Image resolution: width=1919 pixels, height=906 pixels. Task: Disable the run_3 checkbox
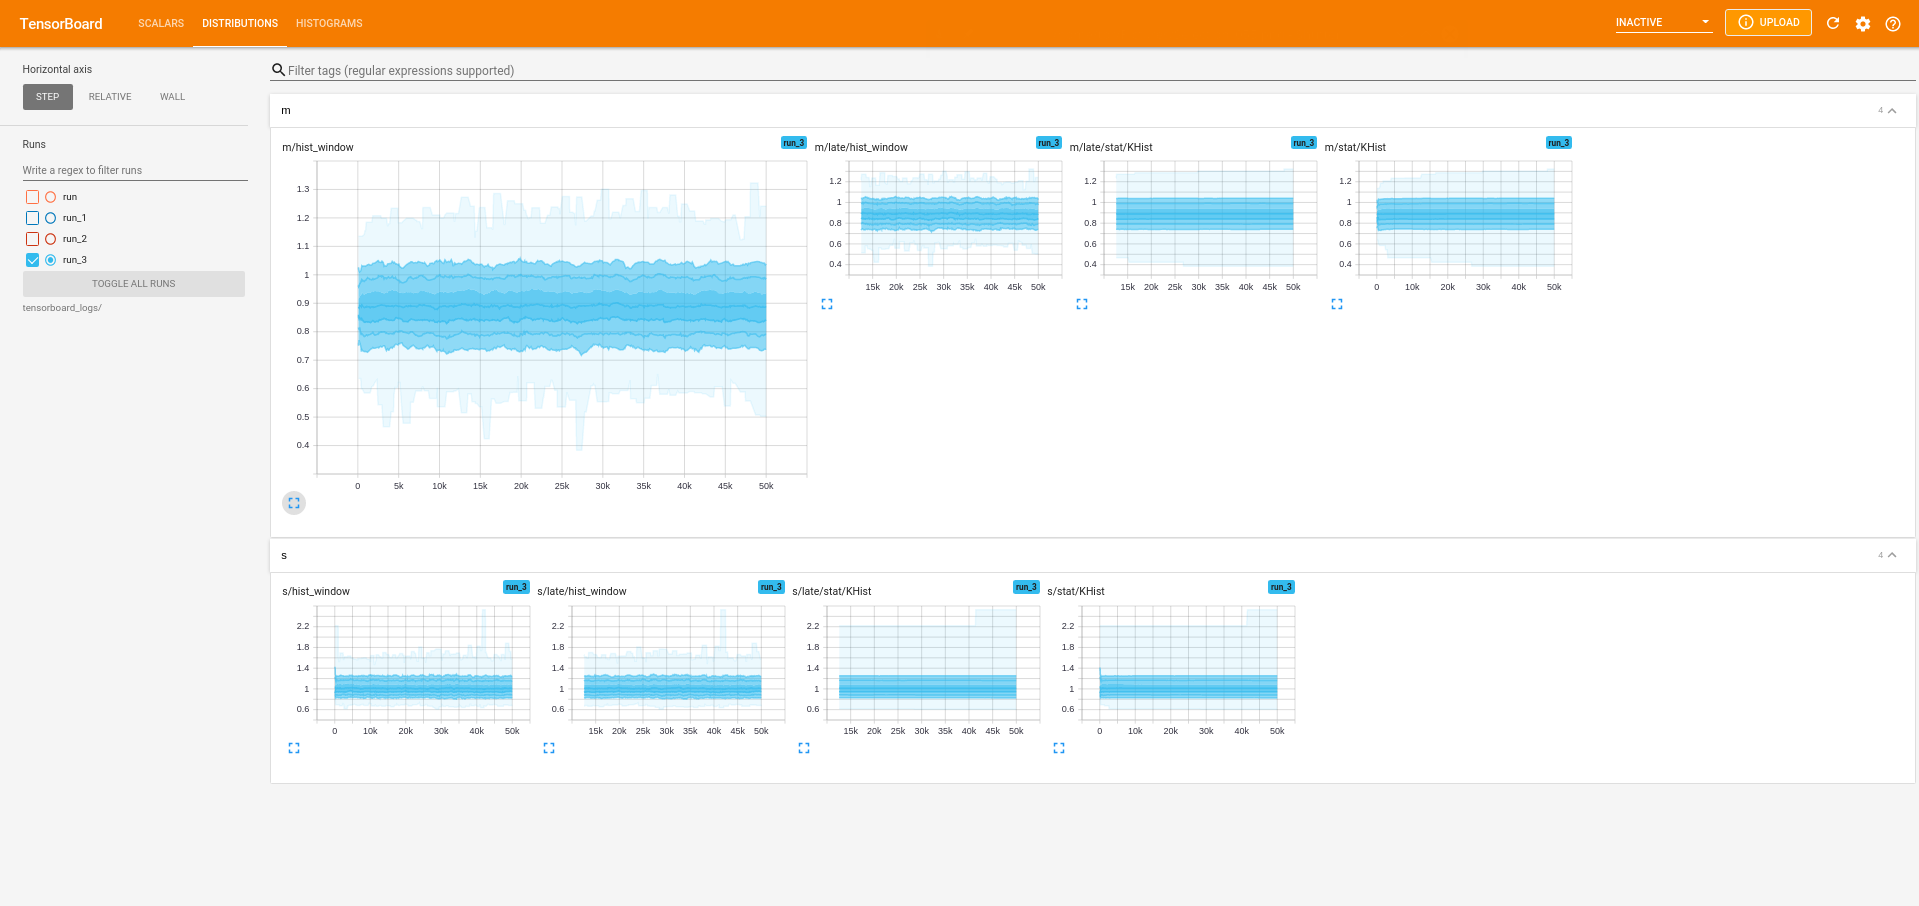31,259
